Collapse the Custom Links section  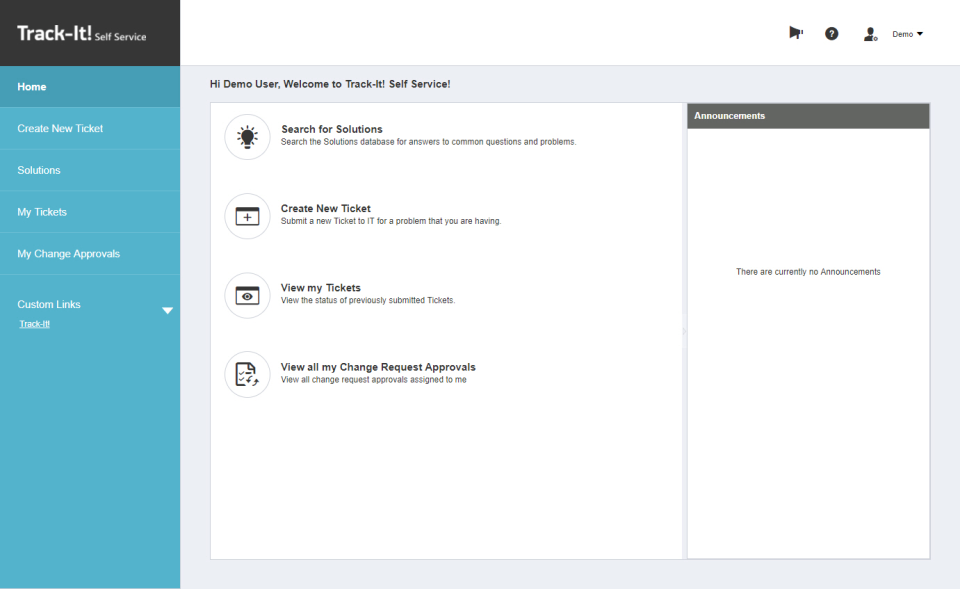(x=167, y=310)
